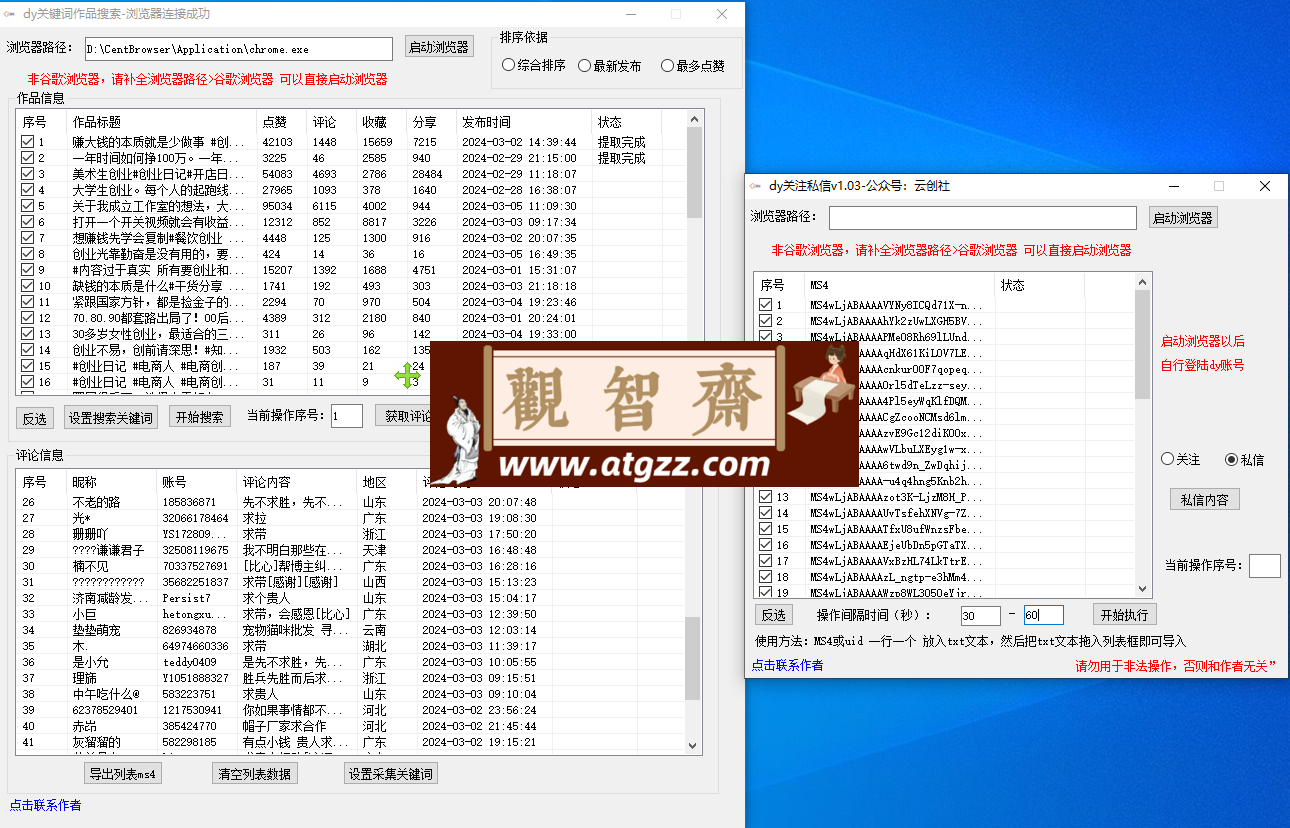Open 设置采集关键词 settings

(391, 774)
